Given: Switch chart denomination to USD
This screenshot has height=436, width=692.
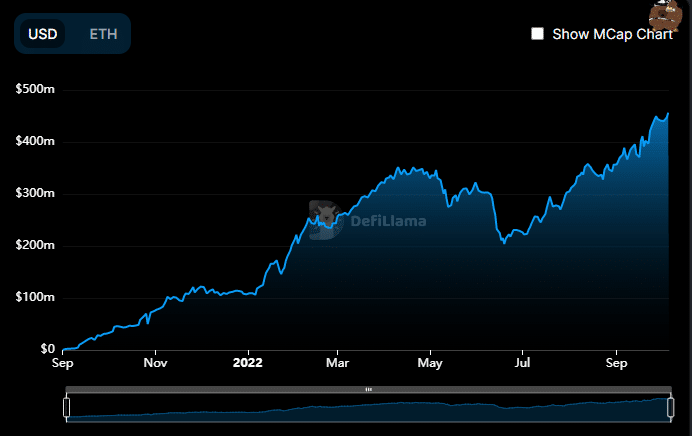Looking at the screenshot, I should point(43,34).
